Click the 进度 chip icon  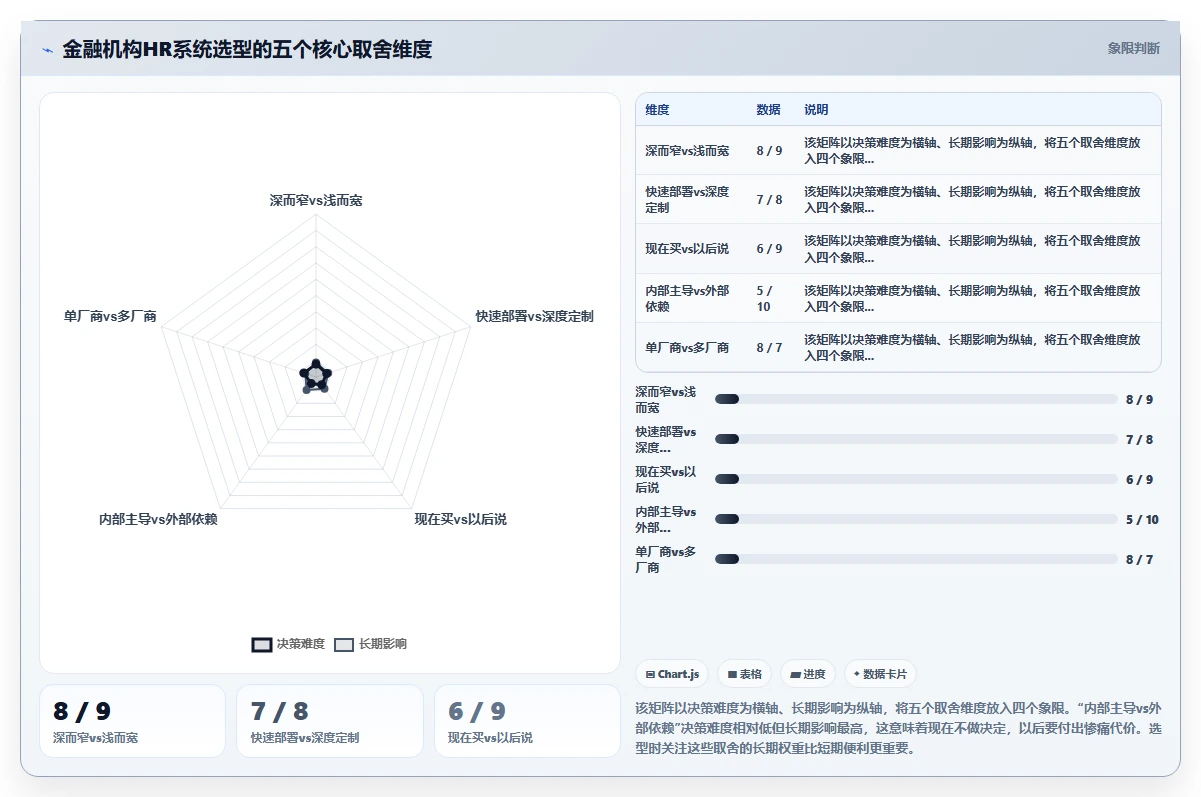click(796, 674)
